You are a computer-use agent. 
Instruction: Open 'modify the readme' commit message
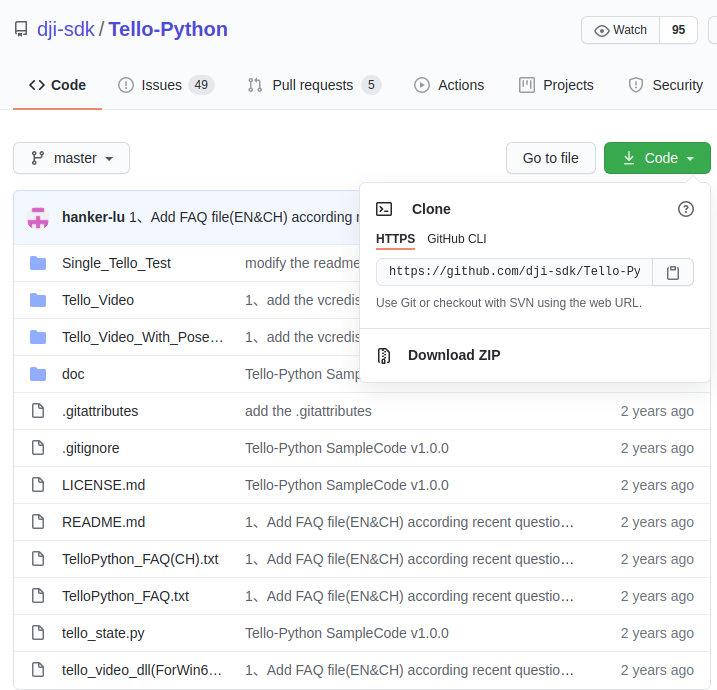[302, 263]
